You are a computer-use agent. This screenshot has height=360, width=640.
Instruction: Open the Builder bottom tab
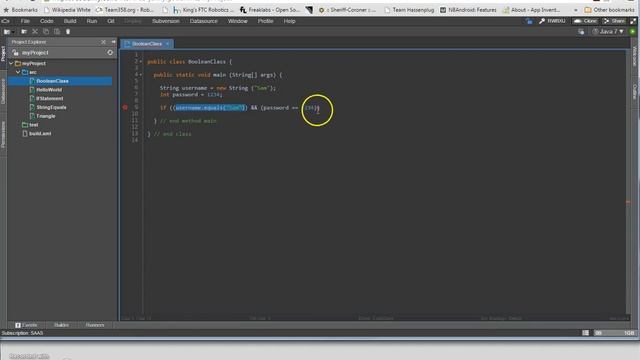(x=61, y=325)
